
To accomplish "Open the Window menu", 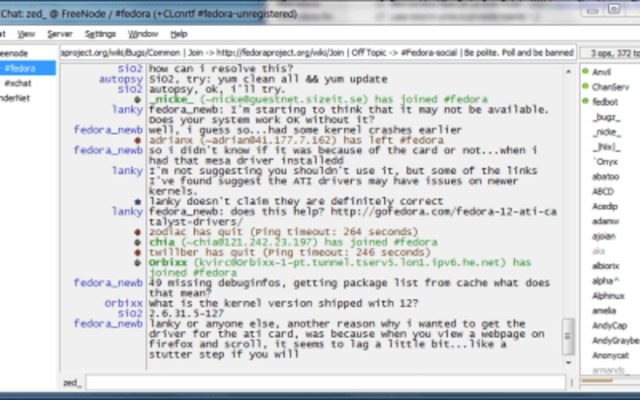I will [143, 34].
